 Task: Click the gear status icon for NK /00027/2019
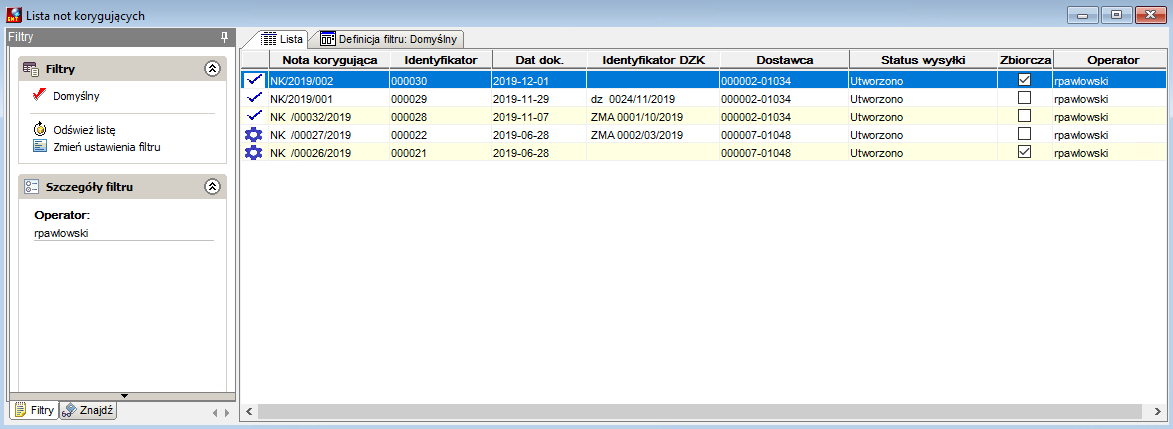pyautogui.click(x=254, y=134)
